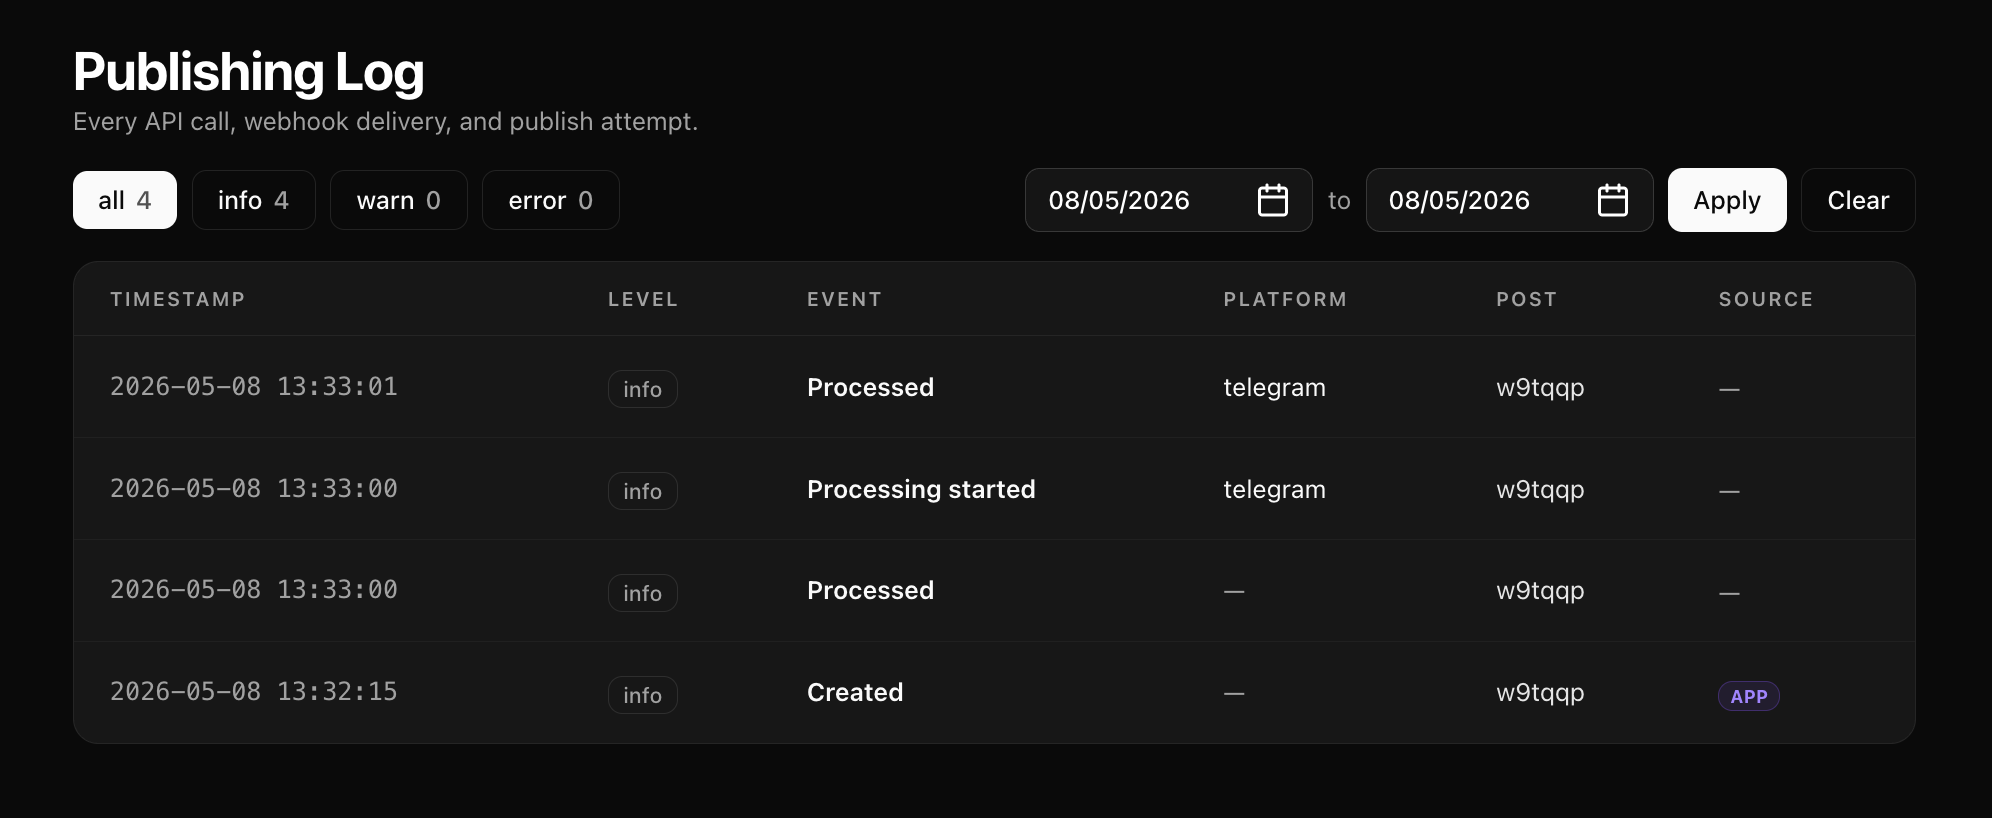Open the Processing started event row
The height and width of the screenshot is (818, 1992).
point(994,489)
